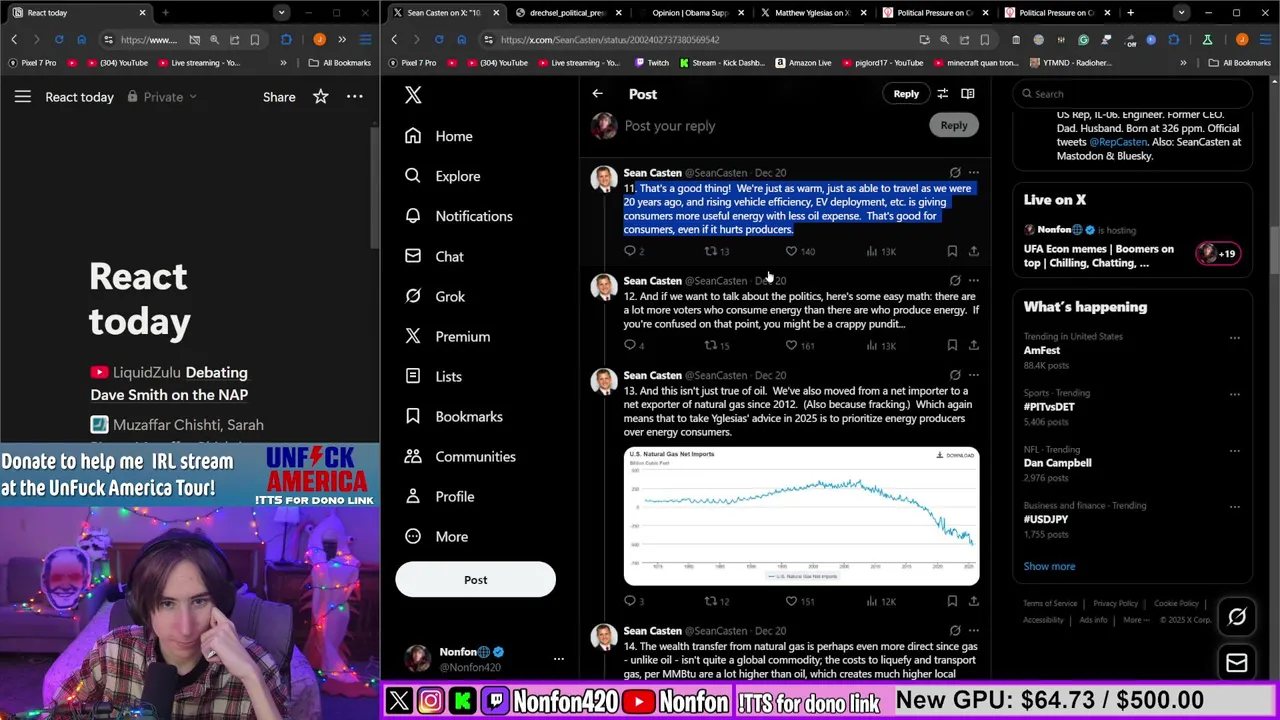This screenshot has height=720, width=1280.
Task: Click Show more under trends
Action: coord(1049,566)
